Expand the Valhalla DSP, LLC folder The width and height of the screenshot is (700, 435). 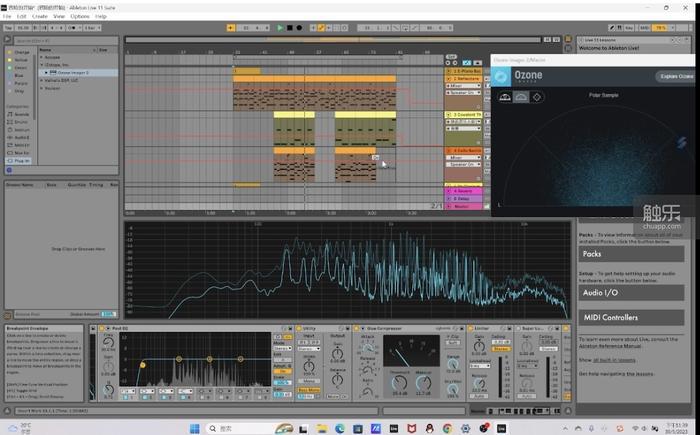point(42,79)
